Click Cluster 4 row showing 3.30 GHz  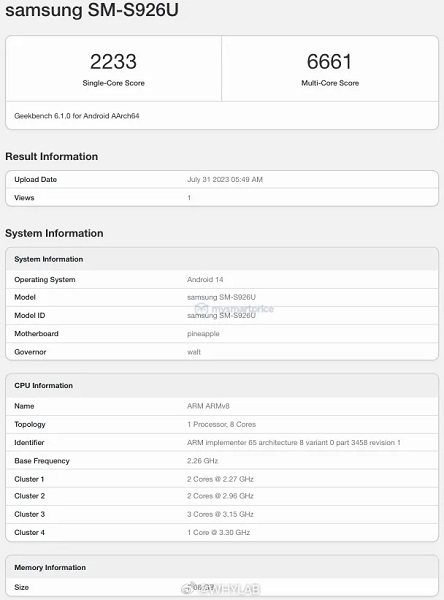tap(222, 532)
